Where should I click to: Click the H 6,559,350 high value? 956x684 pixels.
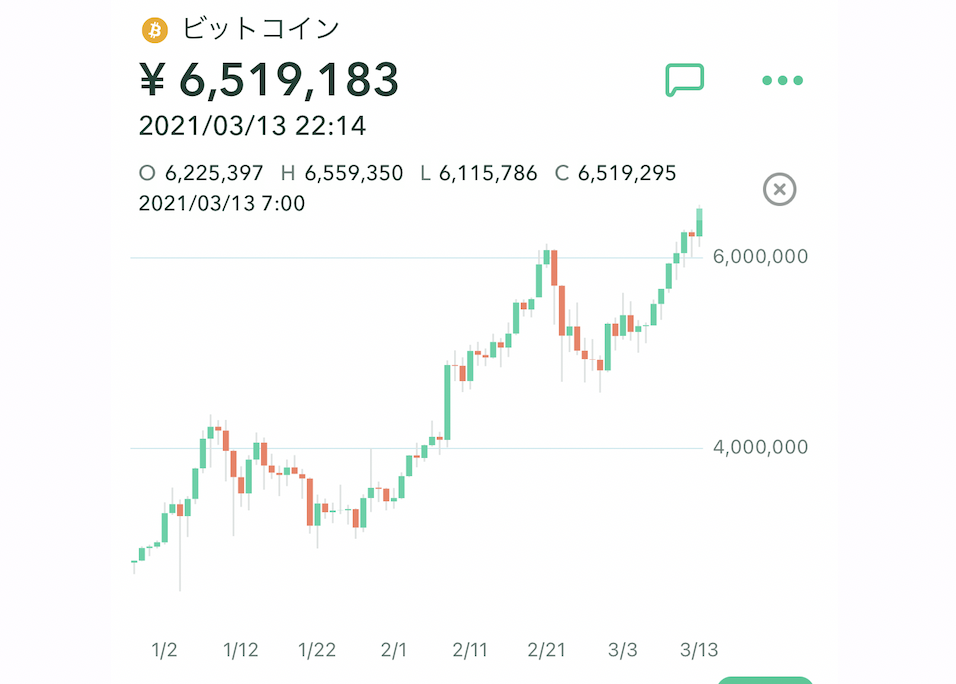coord(342,174)
